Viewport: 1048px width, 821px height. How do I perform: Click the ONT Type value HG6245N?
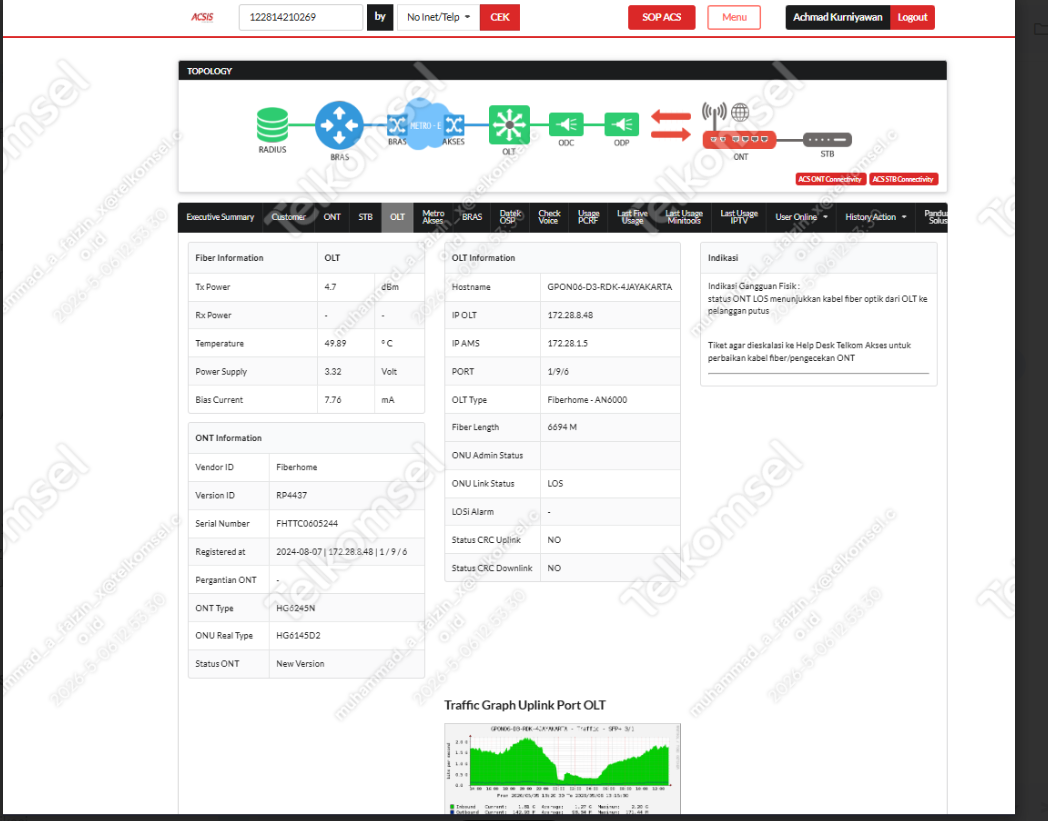pyautogui.click(x=295, y=608)
